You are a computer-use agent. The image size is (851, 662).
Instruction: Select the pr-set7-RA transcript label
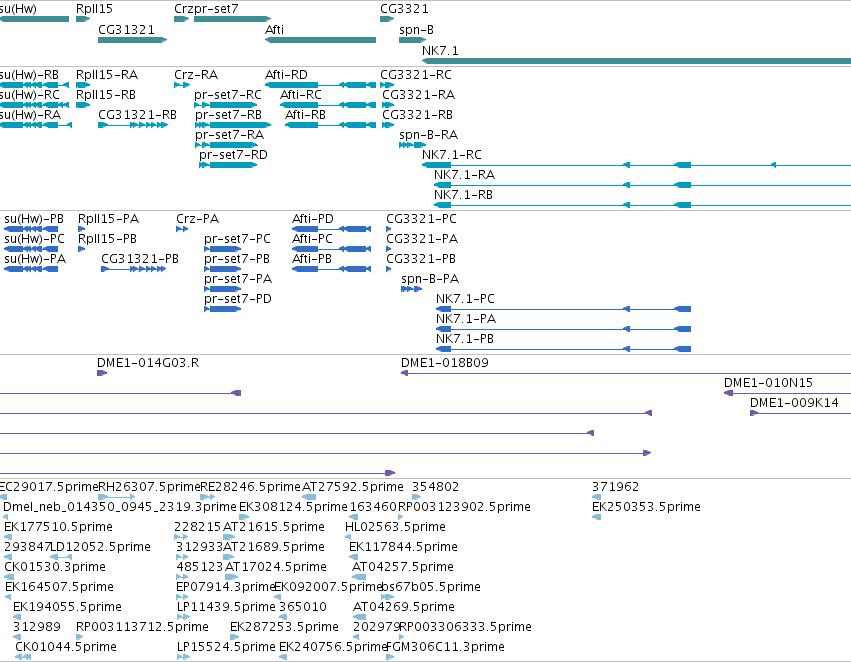pyautogui.click(x=230, y=135)
